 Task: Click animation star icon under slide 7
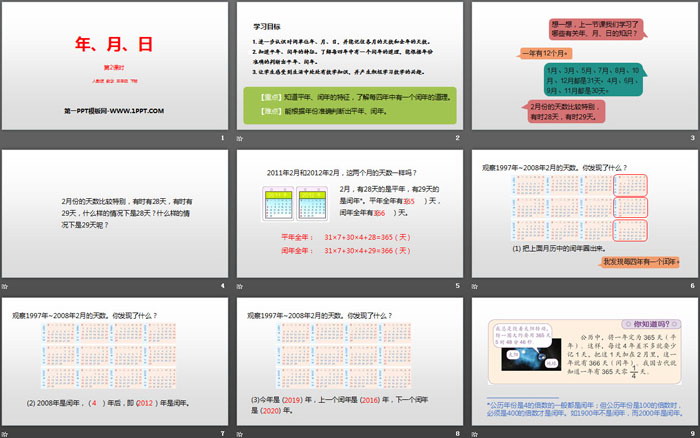(5, 434)
